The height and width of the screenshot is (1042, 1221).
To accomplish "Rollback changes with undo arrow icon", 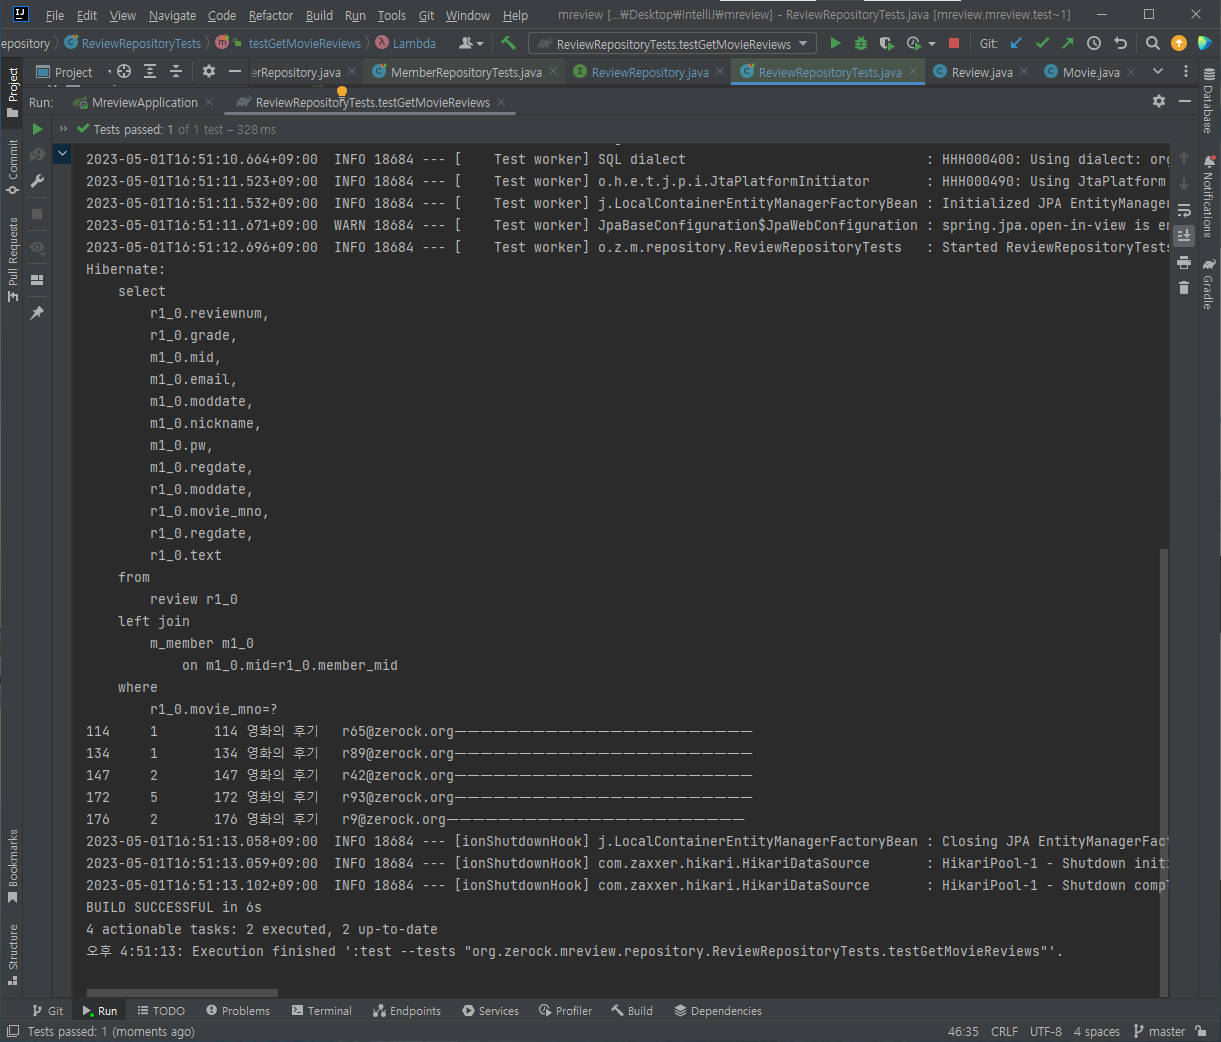I will coord(1120,43).
